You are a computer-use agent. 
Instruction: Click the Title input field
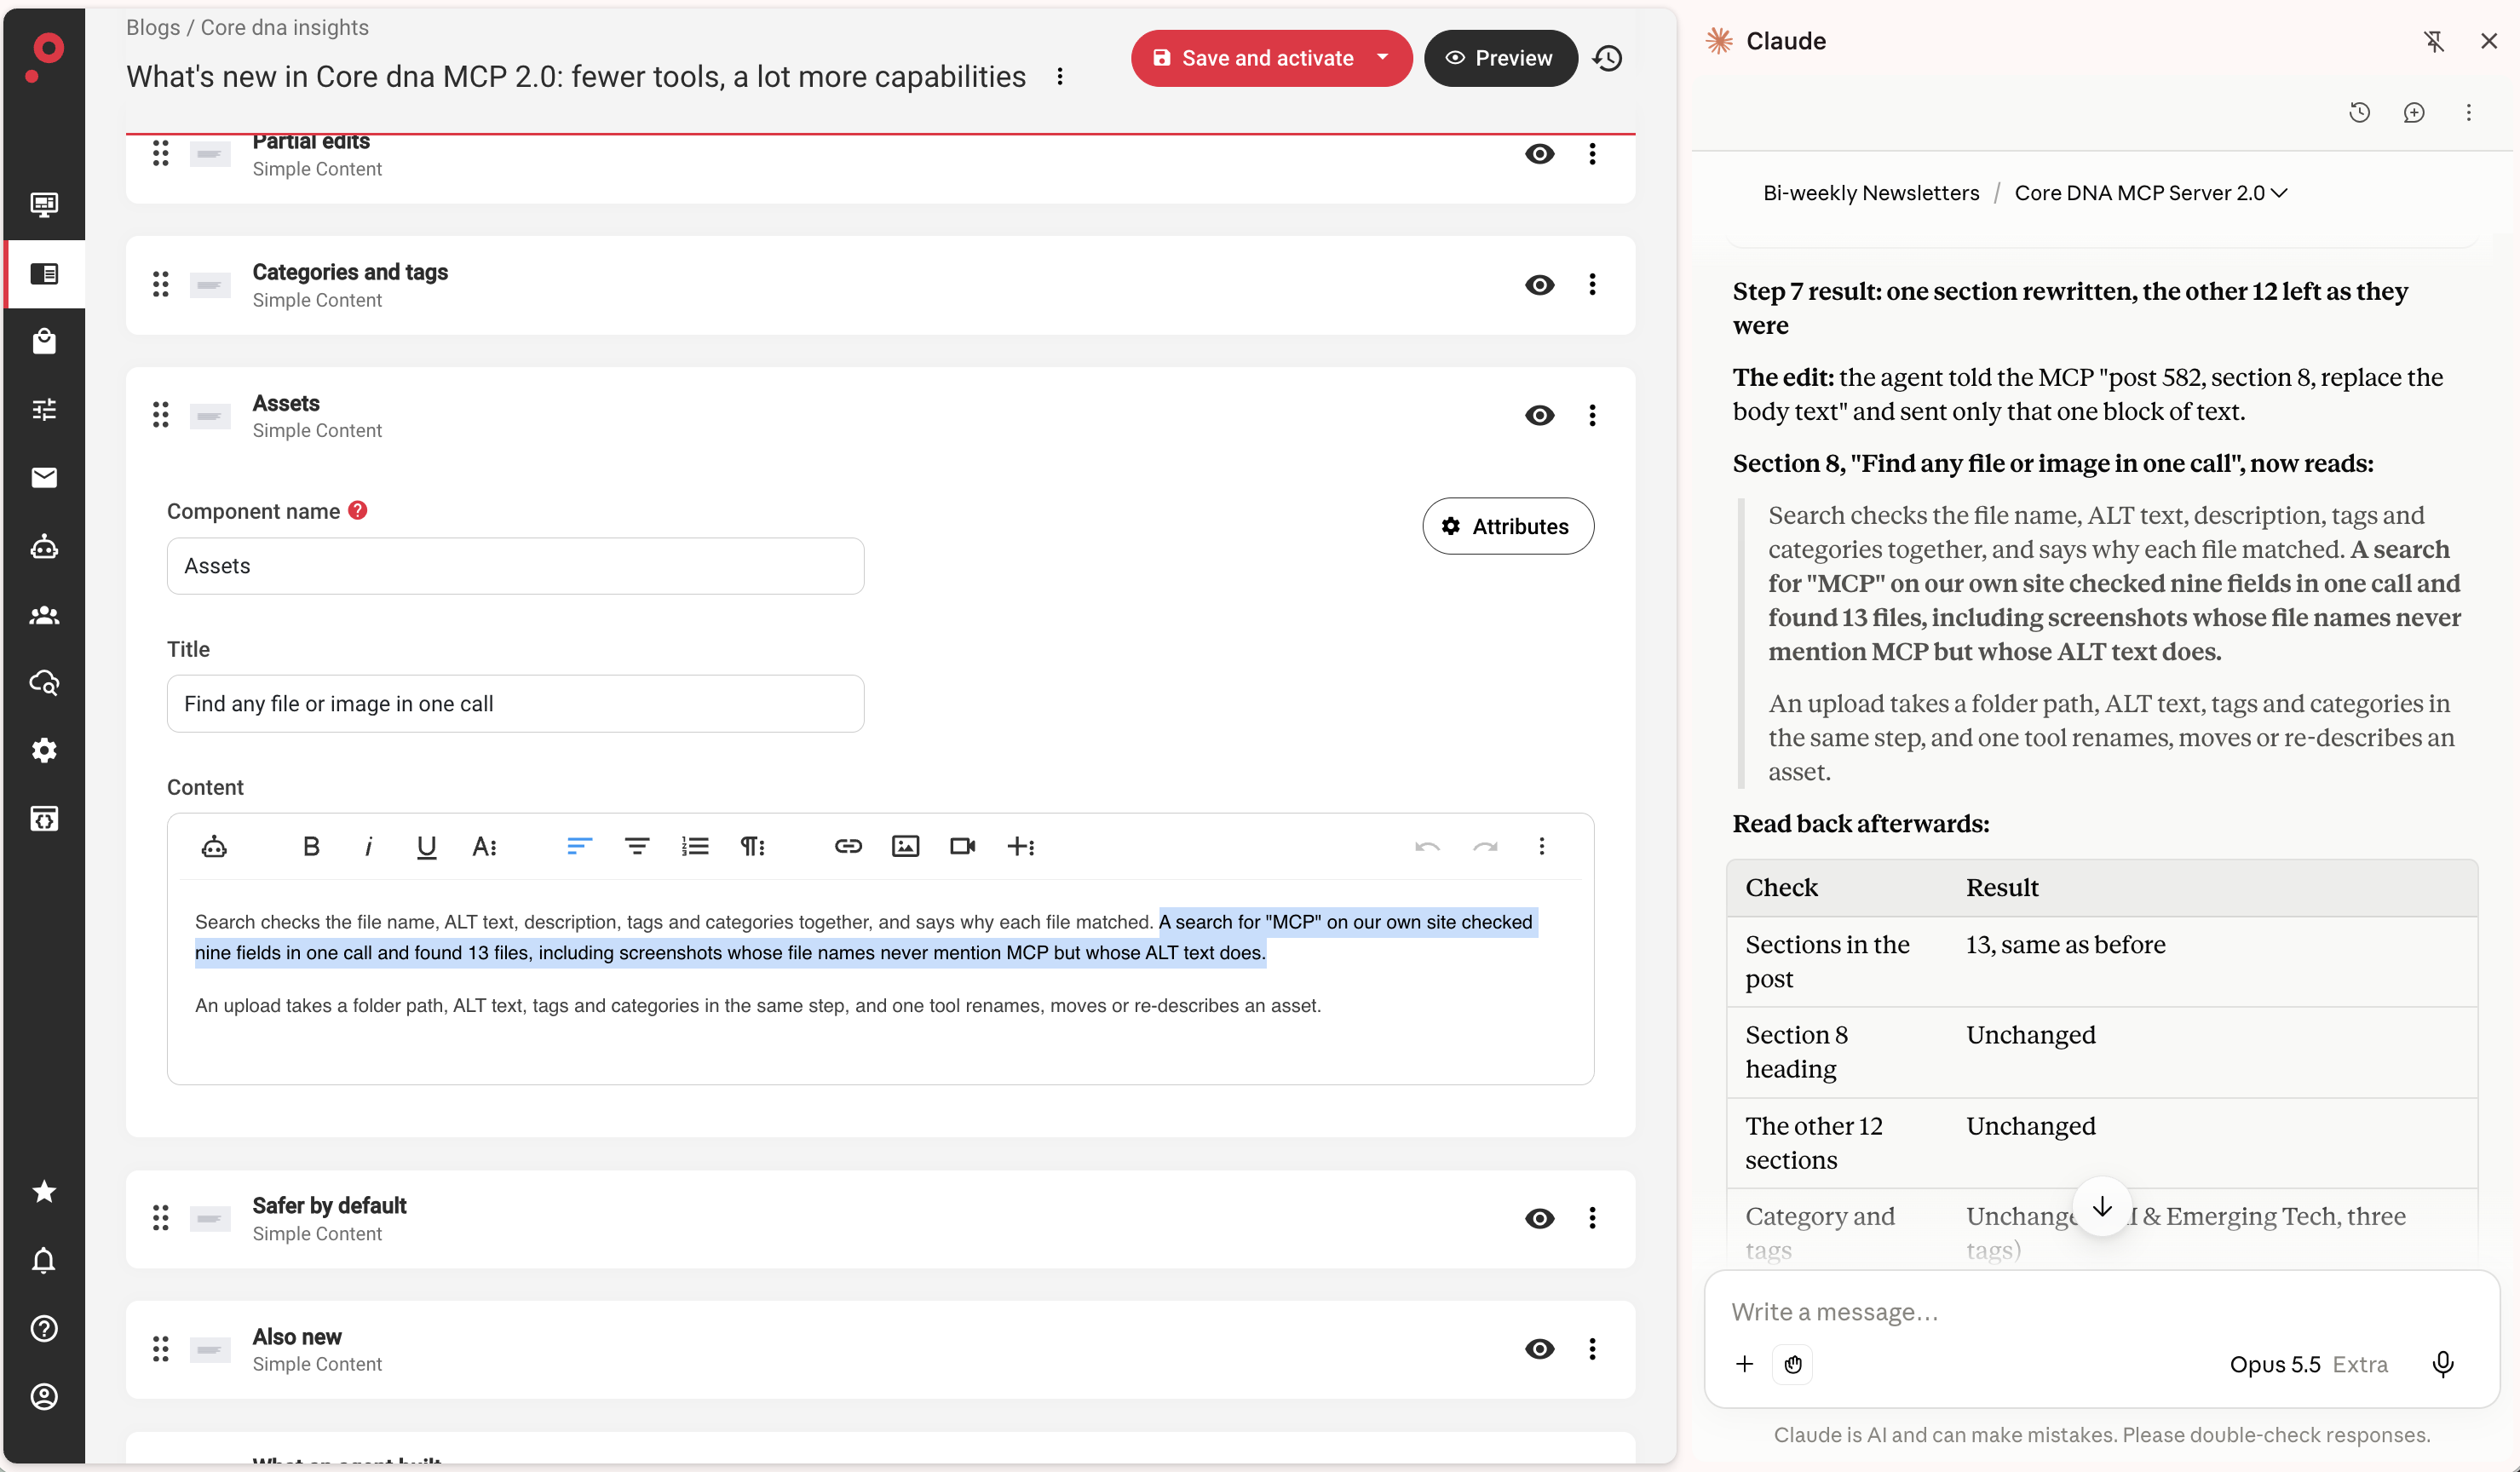(x=515, y=704)
